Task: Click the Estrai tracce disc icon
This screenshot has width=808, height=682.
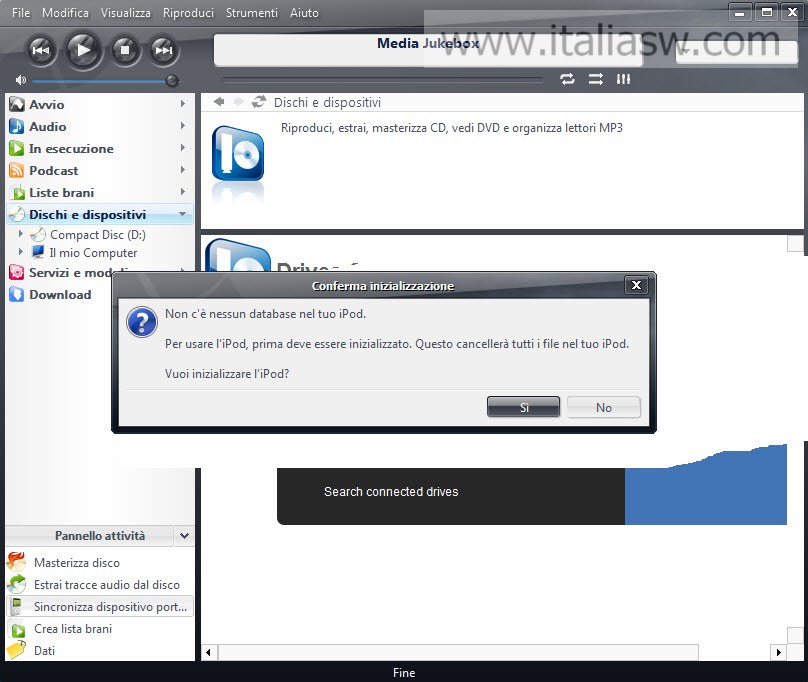Action: [16, 584]
